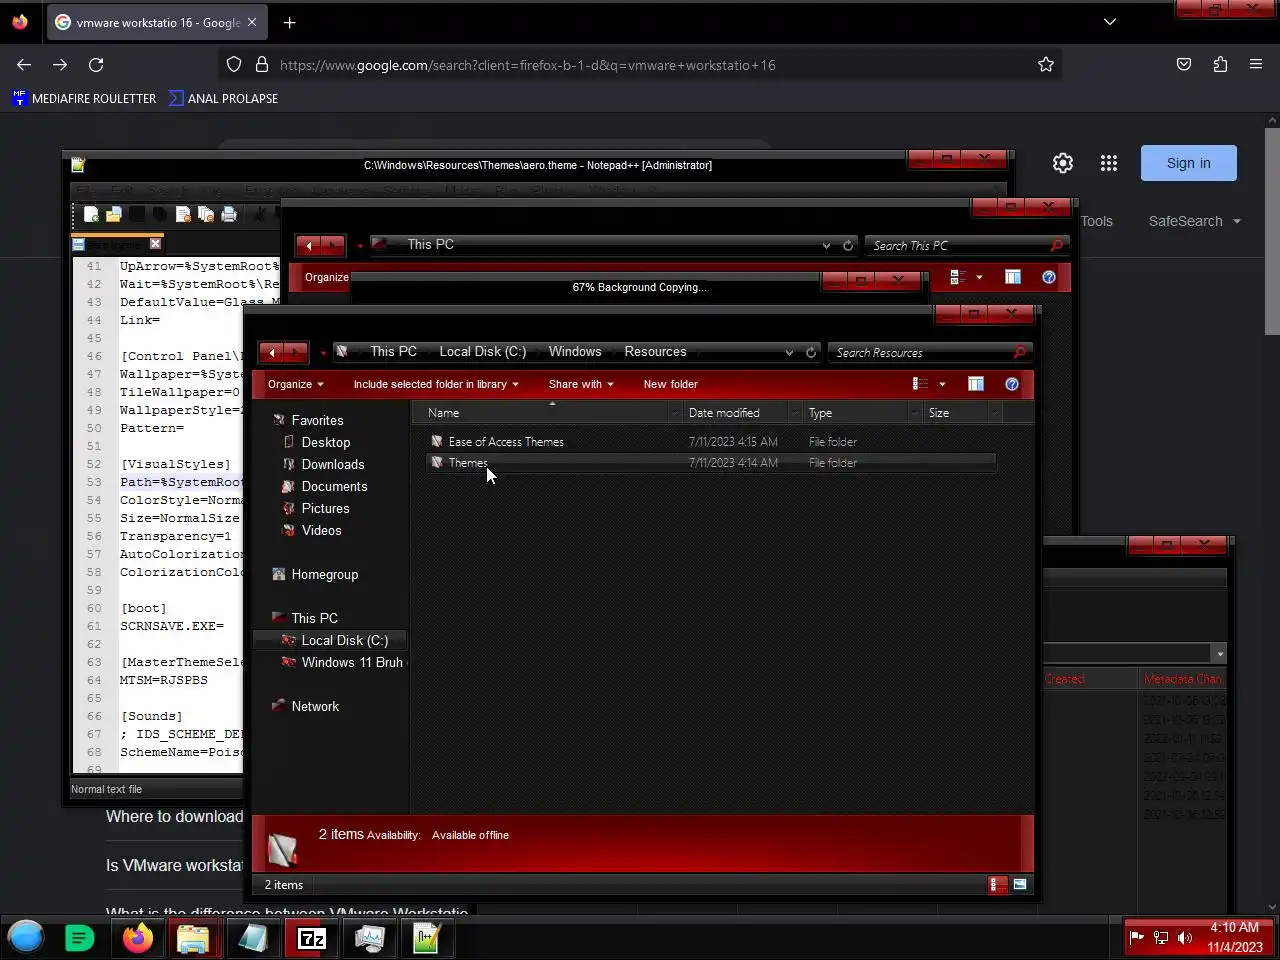Reload the Google search page
Screen dimensions: 1280x960
96,65
